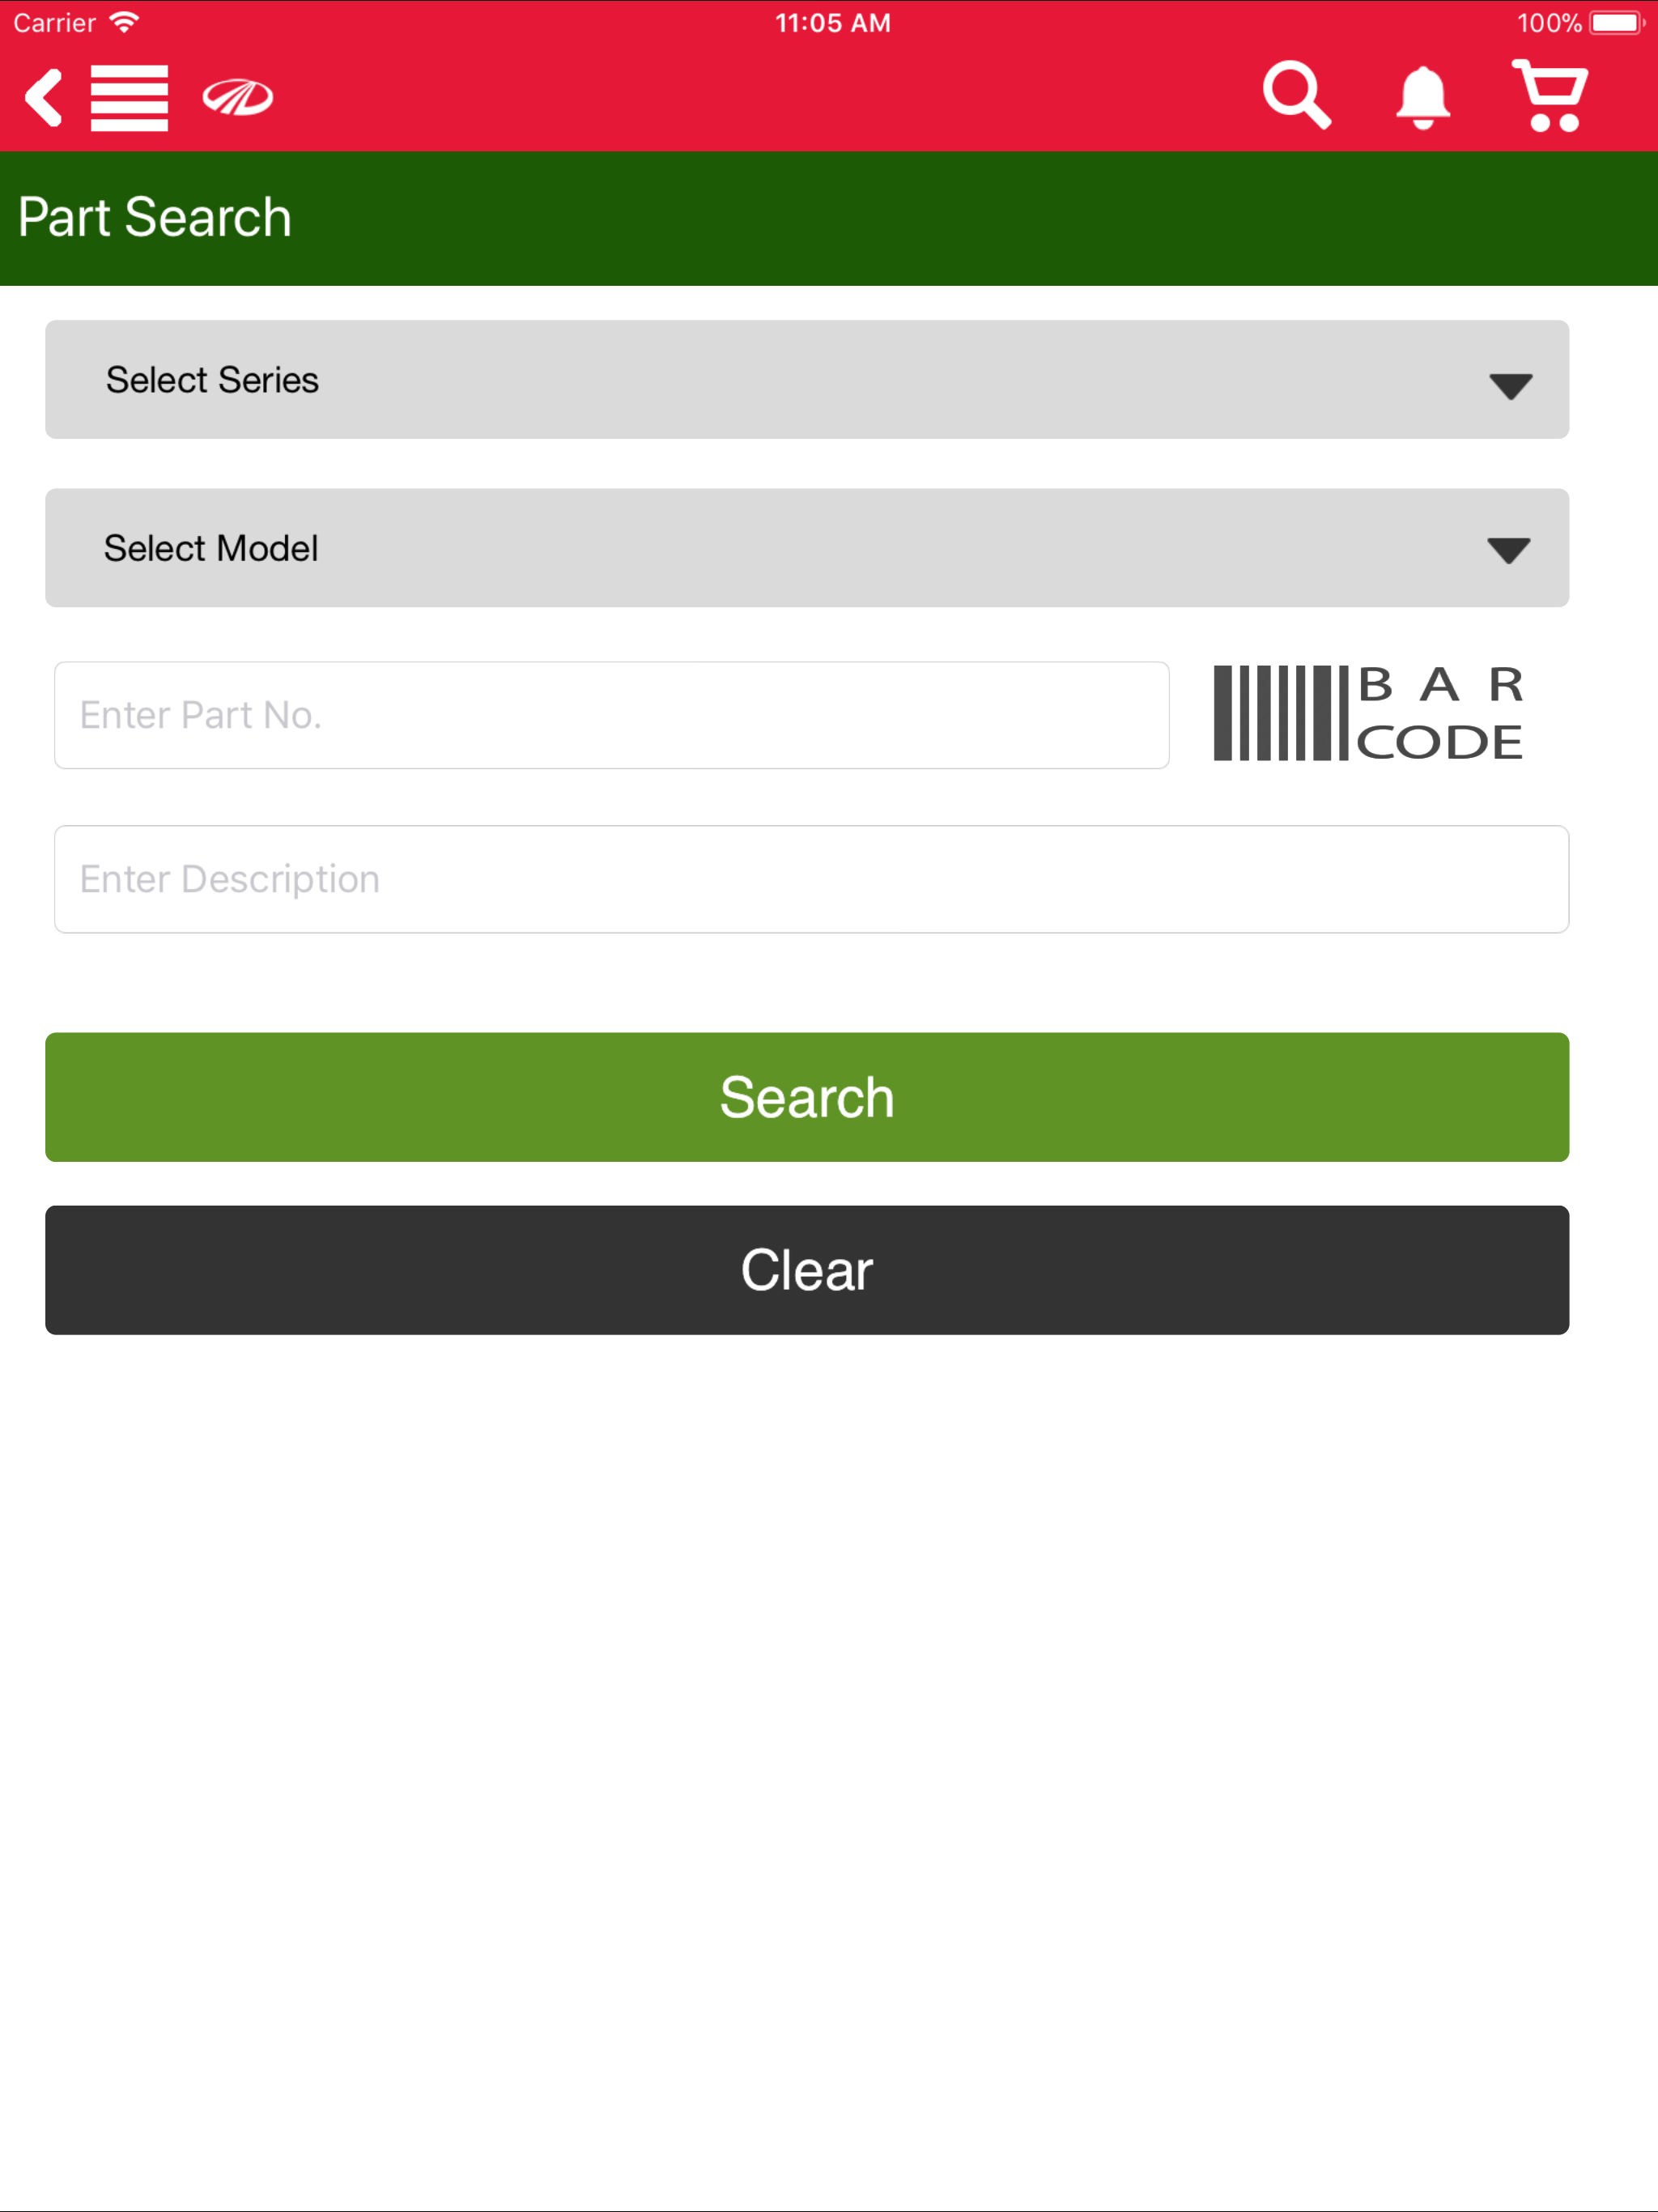
Task: Scan part using BAR CODE icon
Action: pos(1367,713)
